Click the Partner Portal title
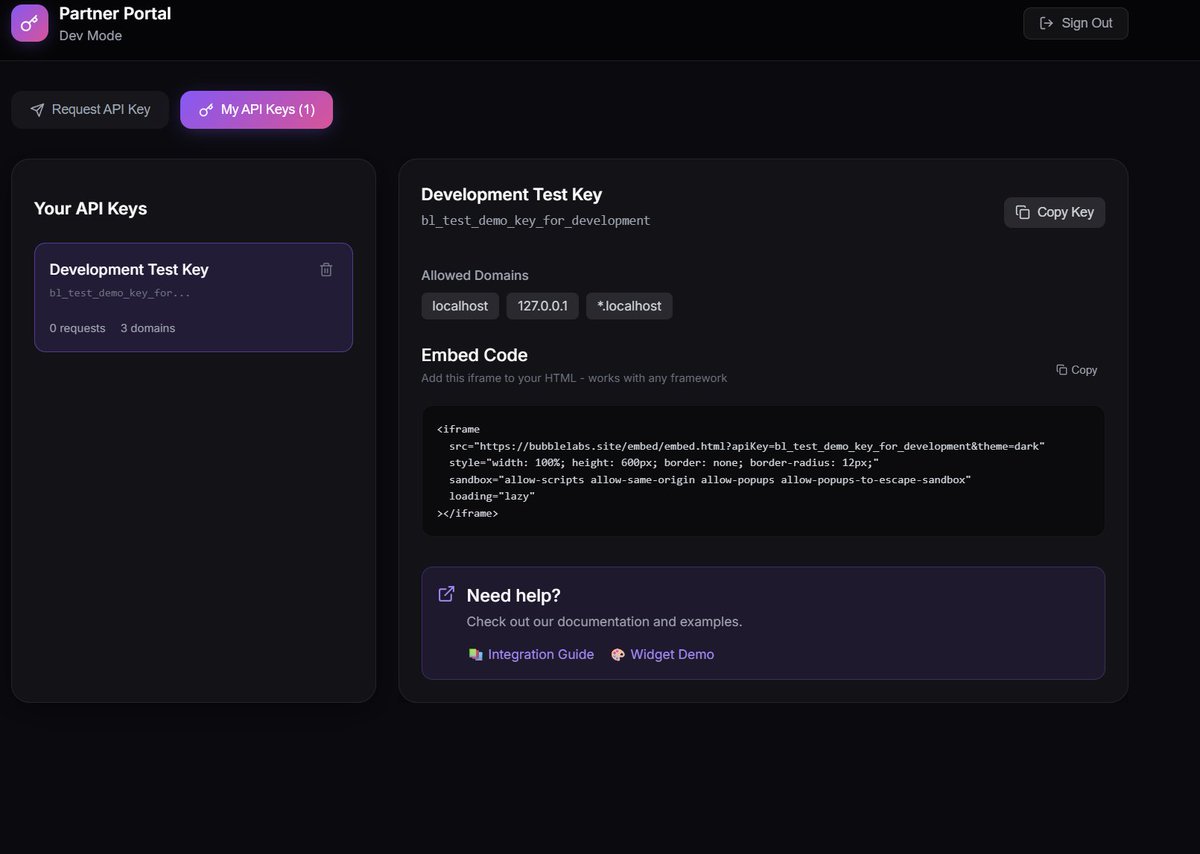 [115, 14]
